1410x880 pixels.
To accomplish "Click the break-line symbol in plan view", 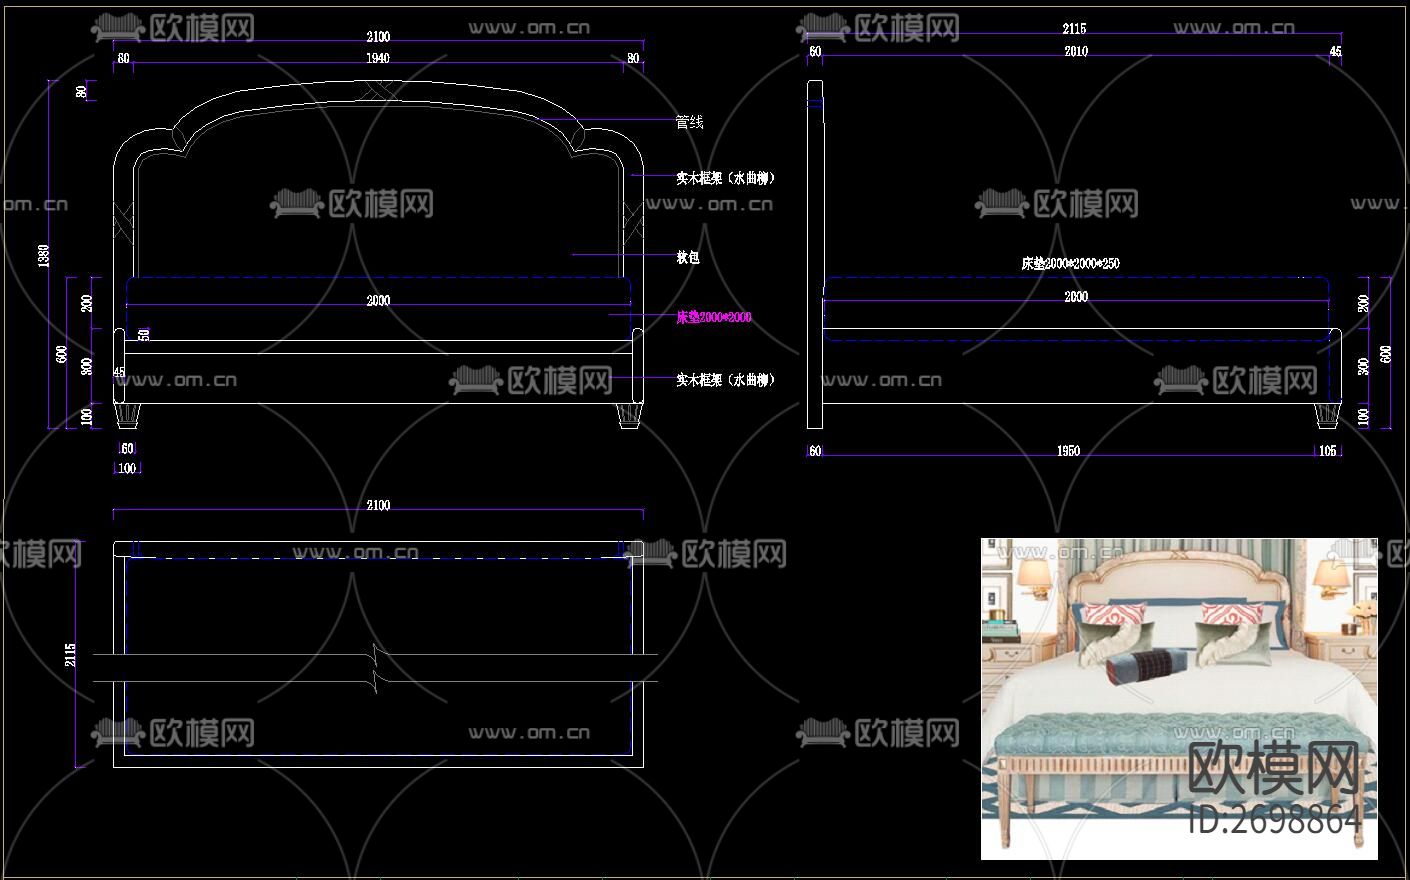I will pyautogui.click(x=376, y=668).
